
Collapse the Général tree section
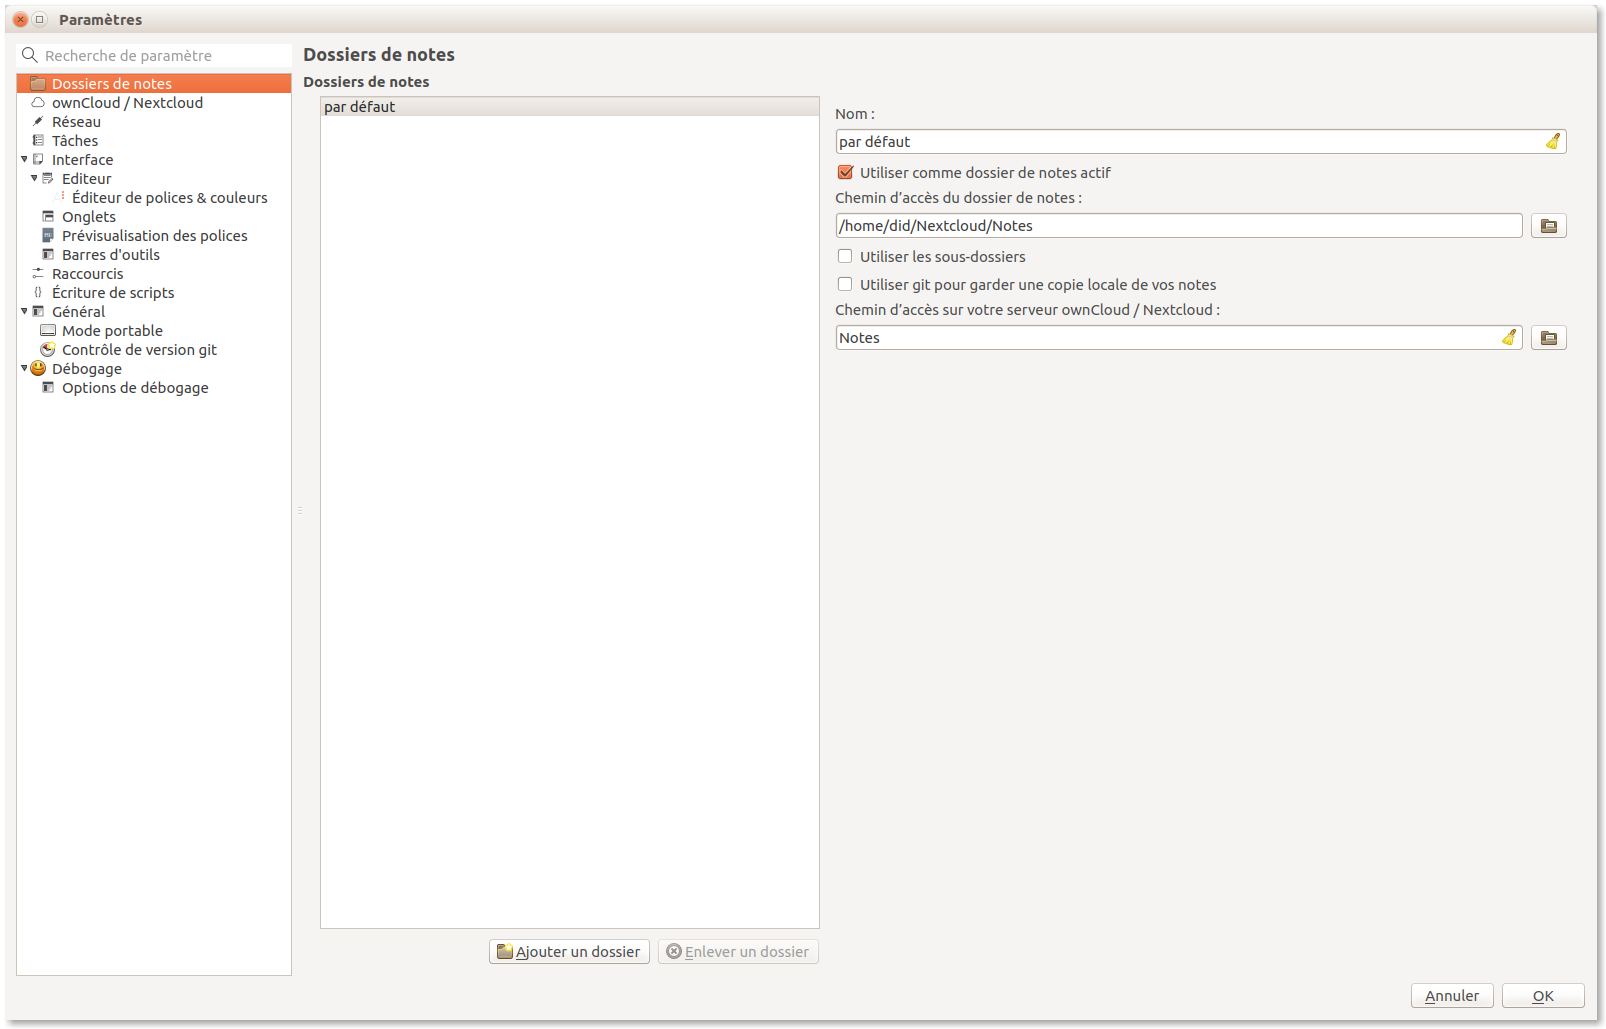[x=25, y=312]
